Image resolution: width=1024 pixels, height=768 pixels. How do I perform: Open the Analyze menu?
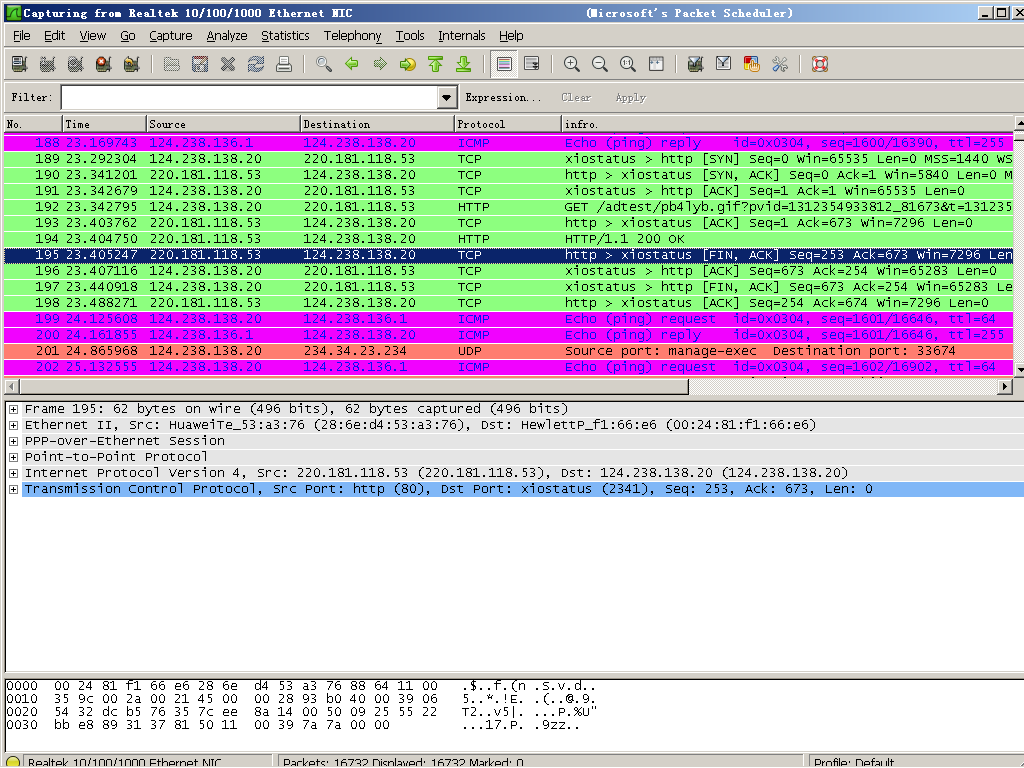(x=227, y=36)
